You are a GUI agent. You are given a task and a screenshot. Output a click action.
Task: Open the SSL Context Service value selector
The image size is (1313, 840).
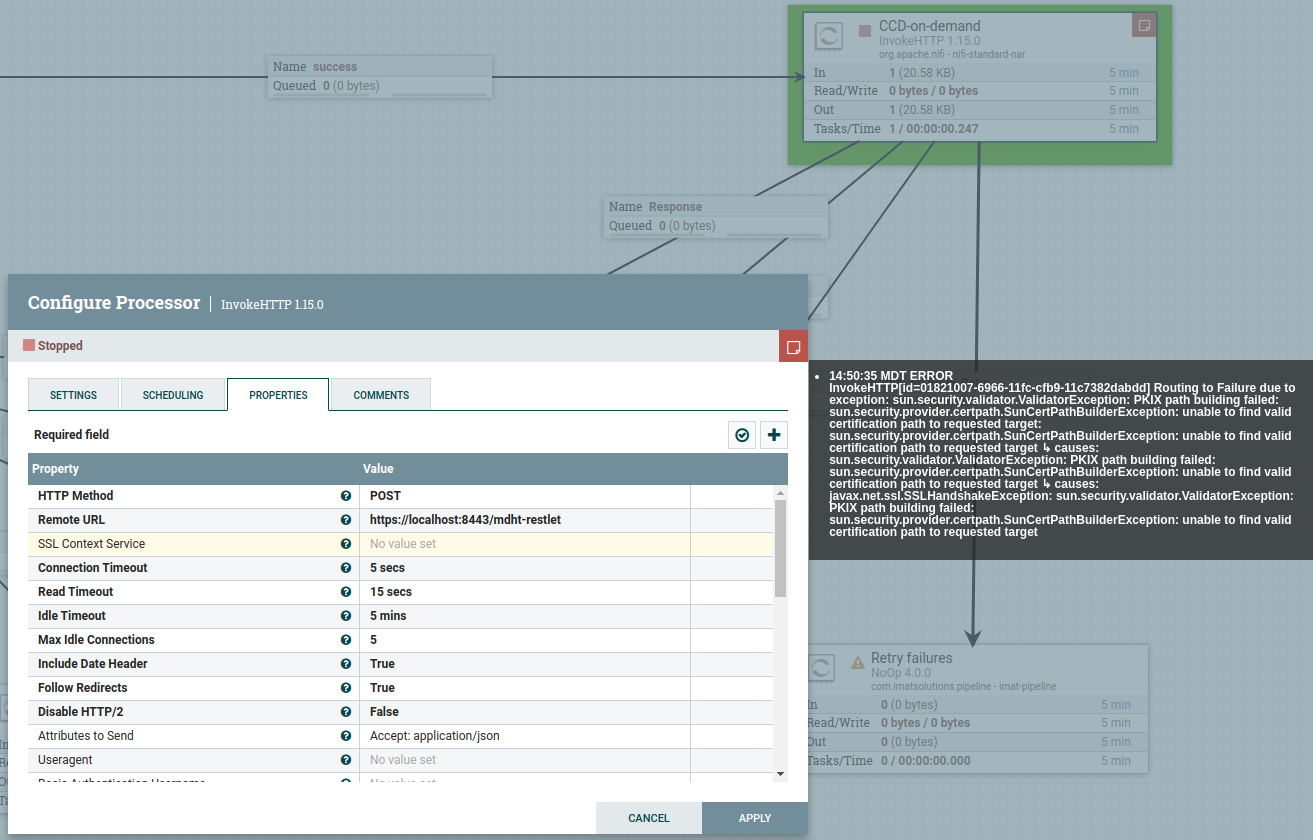[x=524, y=544]
